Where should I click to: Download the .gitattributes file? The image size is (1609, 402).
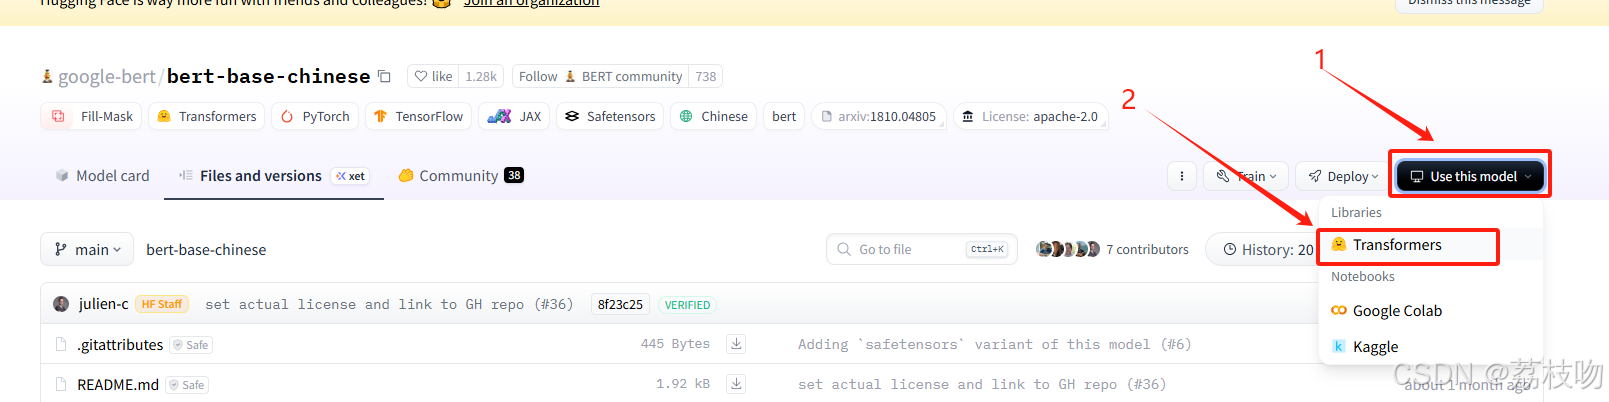pyautogui.click(x=736, y=344)
